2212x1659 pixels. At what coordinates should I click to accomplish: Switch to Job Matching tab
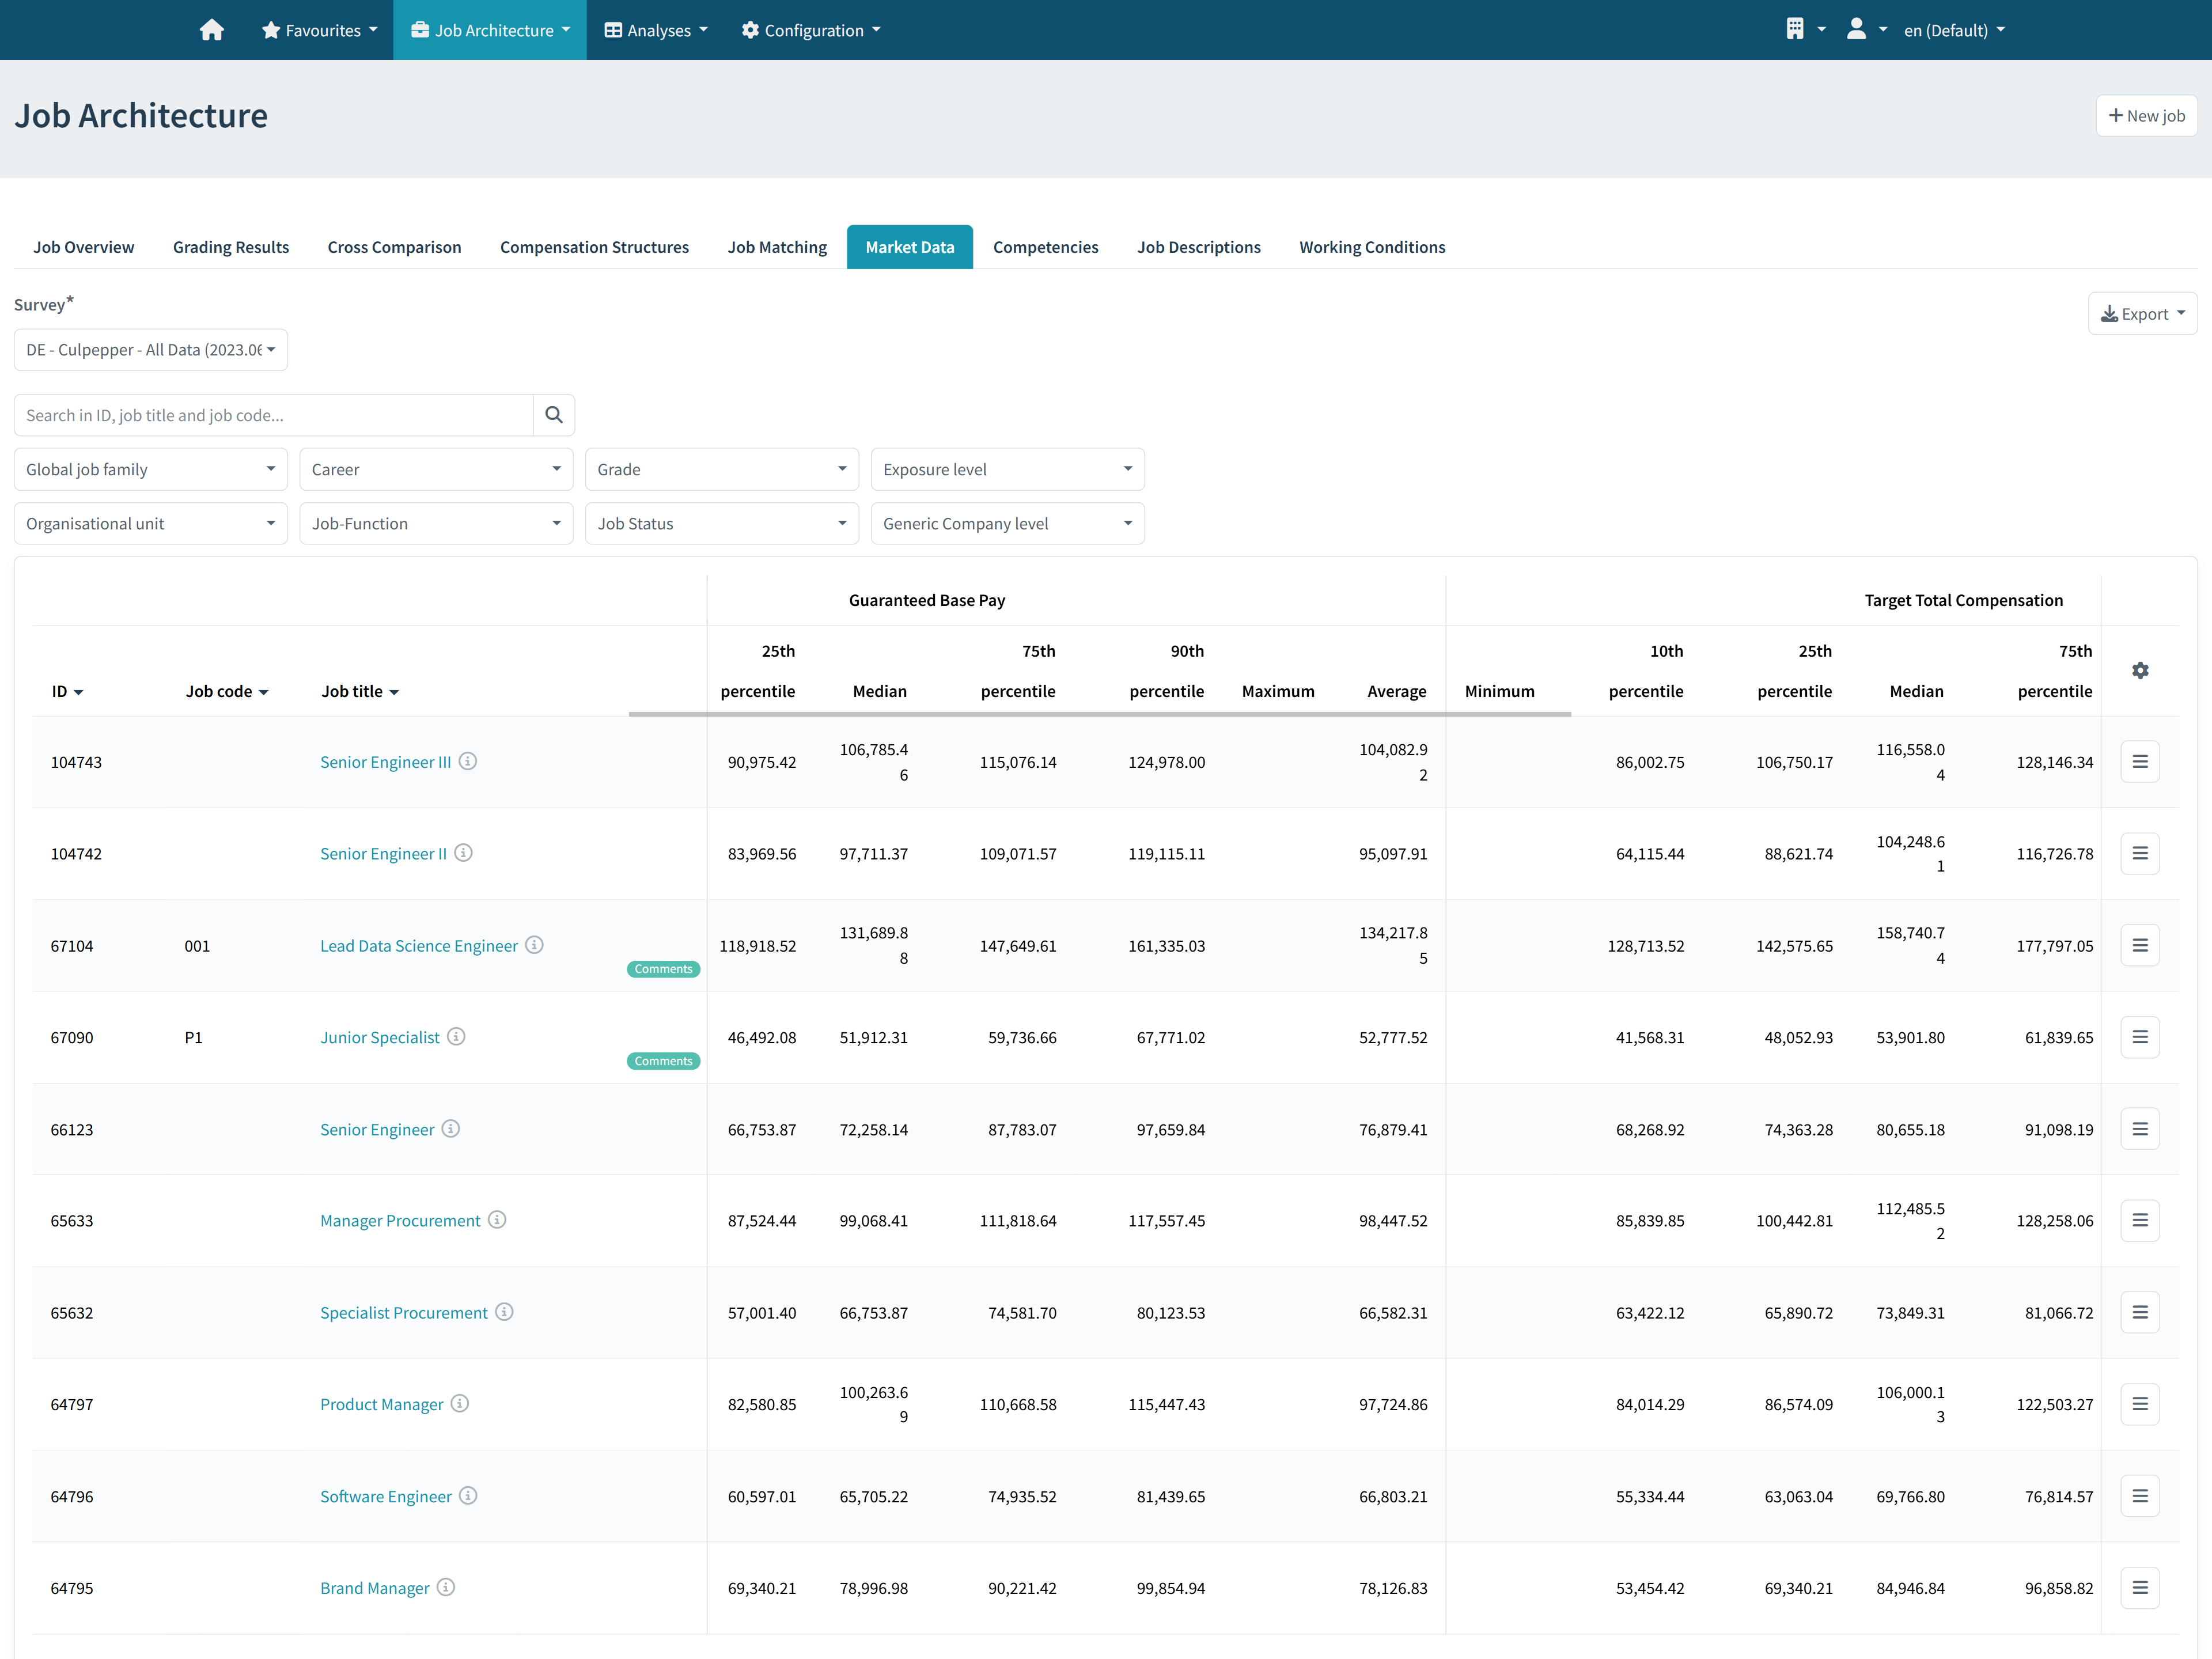point(778,247)
